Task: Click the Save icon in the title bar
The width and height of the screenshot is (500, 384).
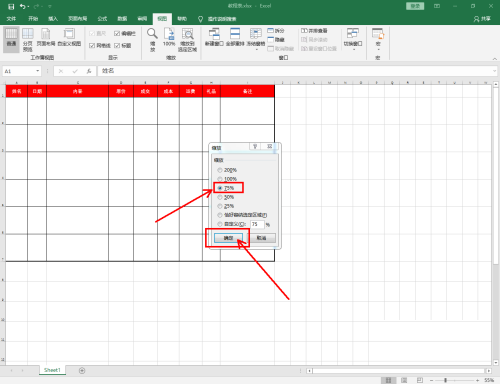Action: tap(11, 6)
